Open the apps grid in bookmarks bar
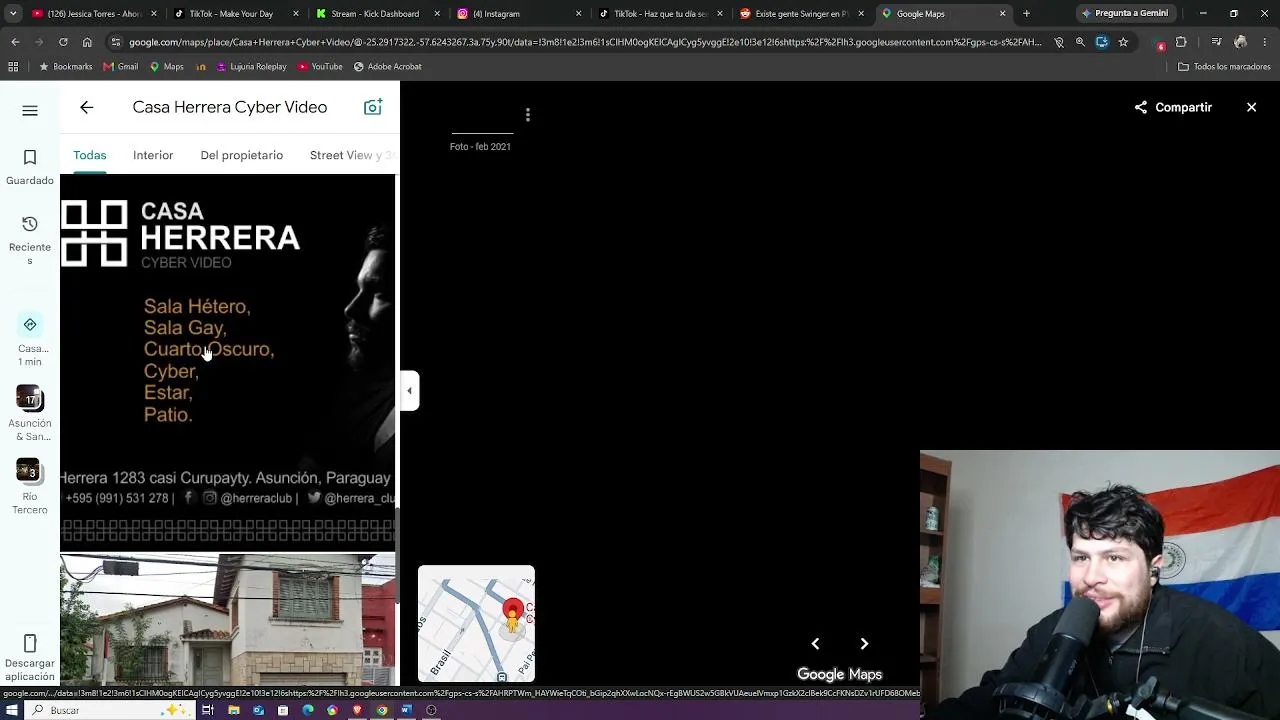This screenshot has height=720, width=1280. pyautogui.click(x=13, y=67)
